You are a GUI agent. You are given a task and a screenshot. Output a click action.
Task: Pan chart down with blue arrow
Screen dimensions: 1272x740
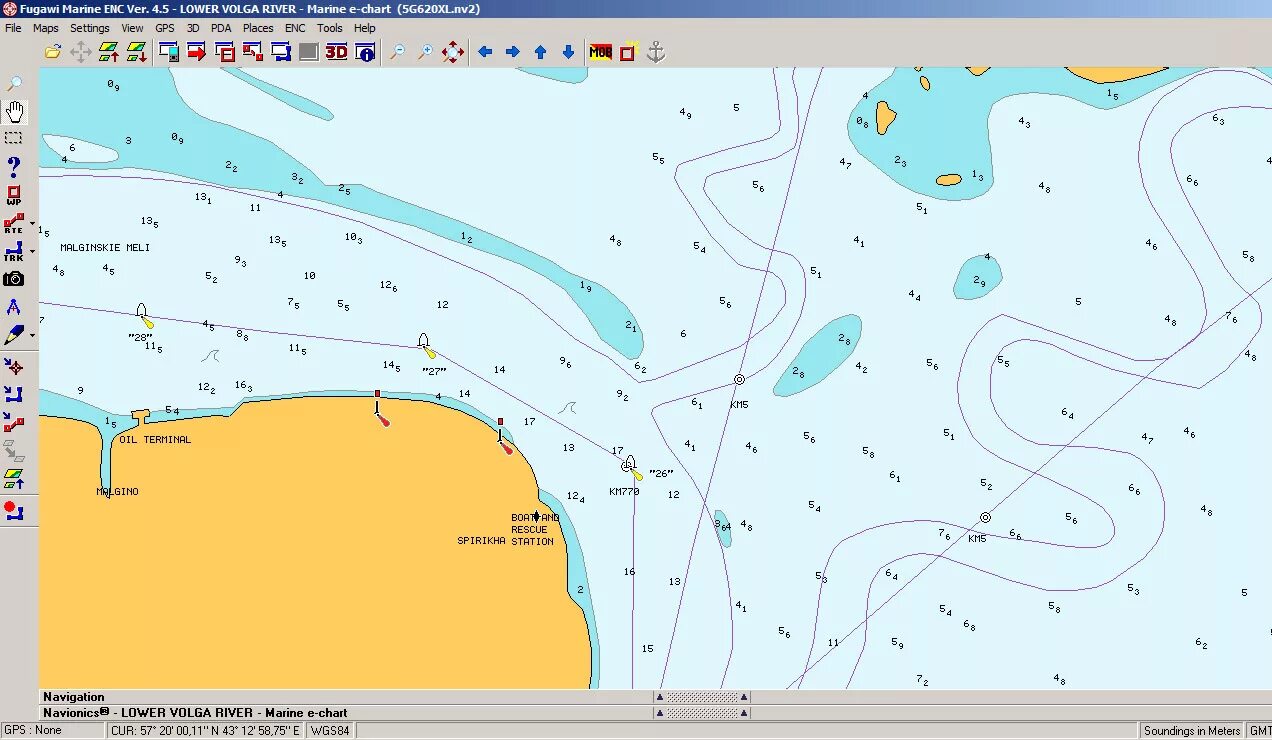[x=569, y=52]
